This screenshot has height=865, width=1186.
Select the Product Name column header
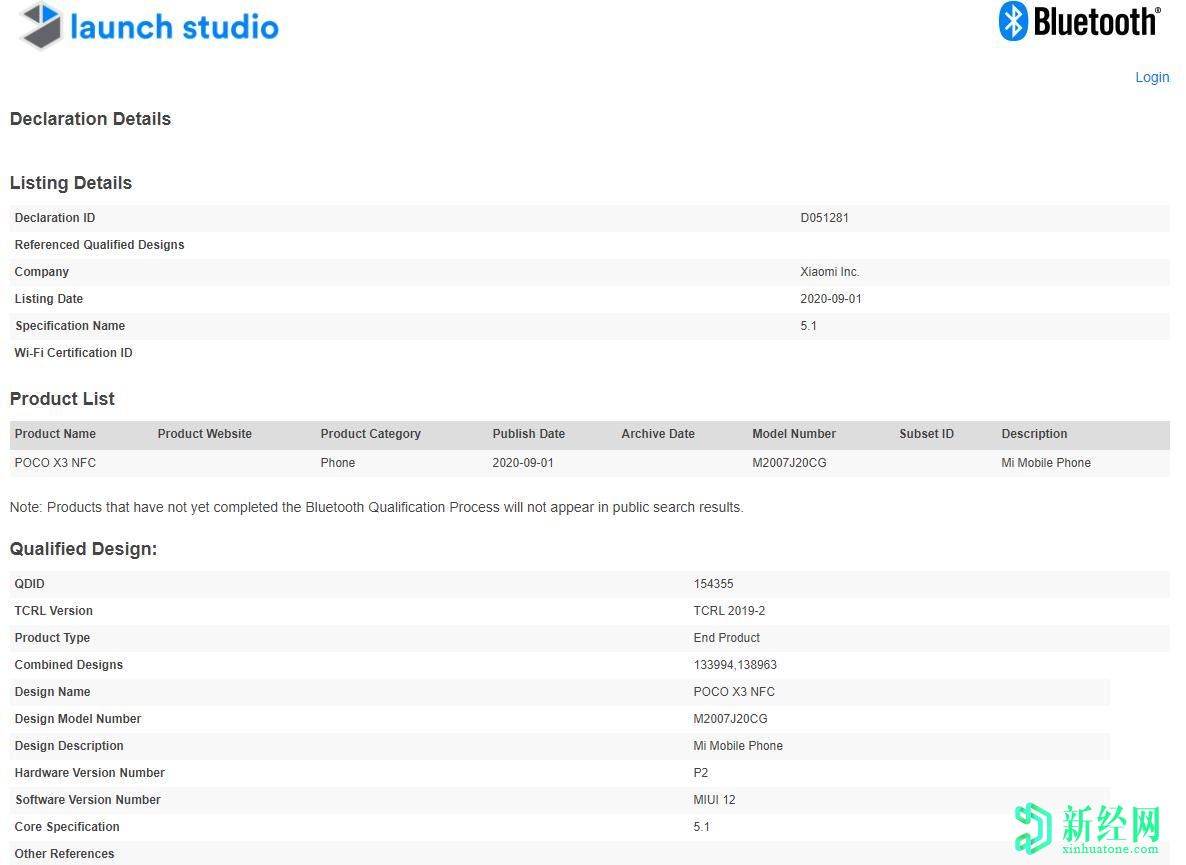click(55, 434)
